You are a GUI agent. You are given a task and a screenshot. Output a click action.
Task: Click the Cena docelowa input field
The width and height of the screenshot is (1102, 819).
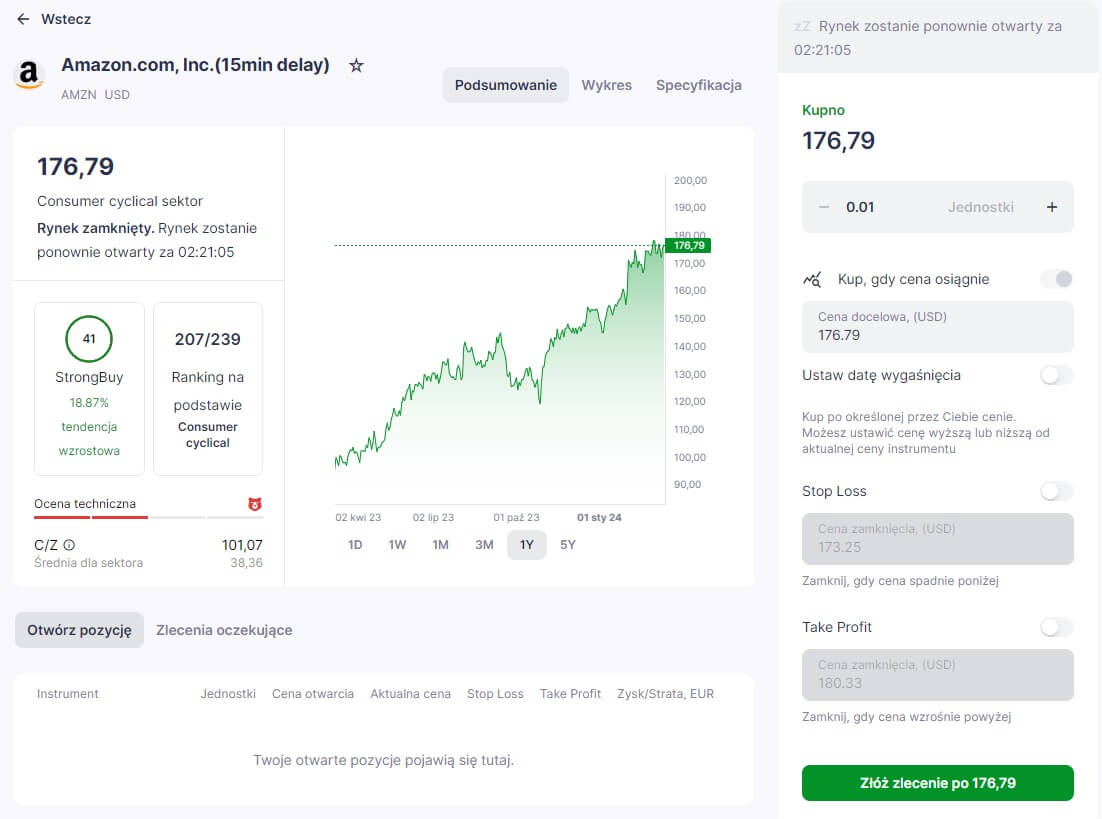[938, 327]
